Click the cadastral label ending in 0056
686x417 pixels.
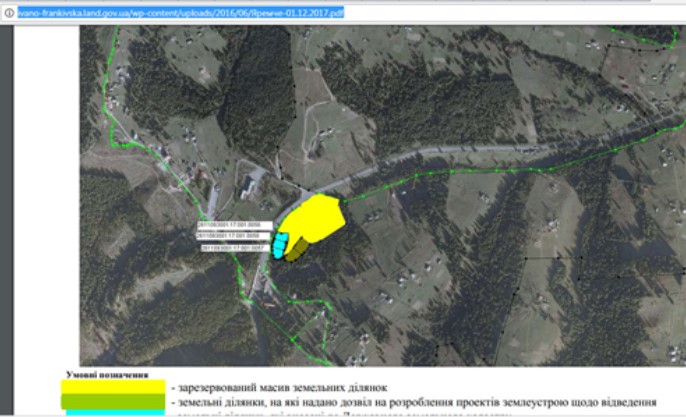pos(231,226)
